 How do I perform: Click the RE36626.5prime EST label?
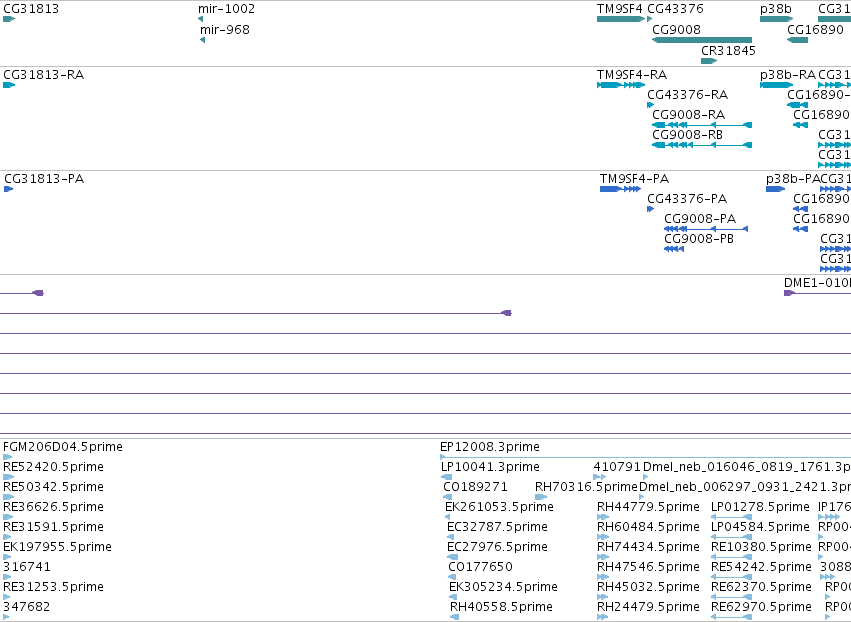point(53,506)
